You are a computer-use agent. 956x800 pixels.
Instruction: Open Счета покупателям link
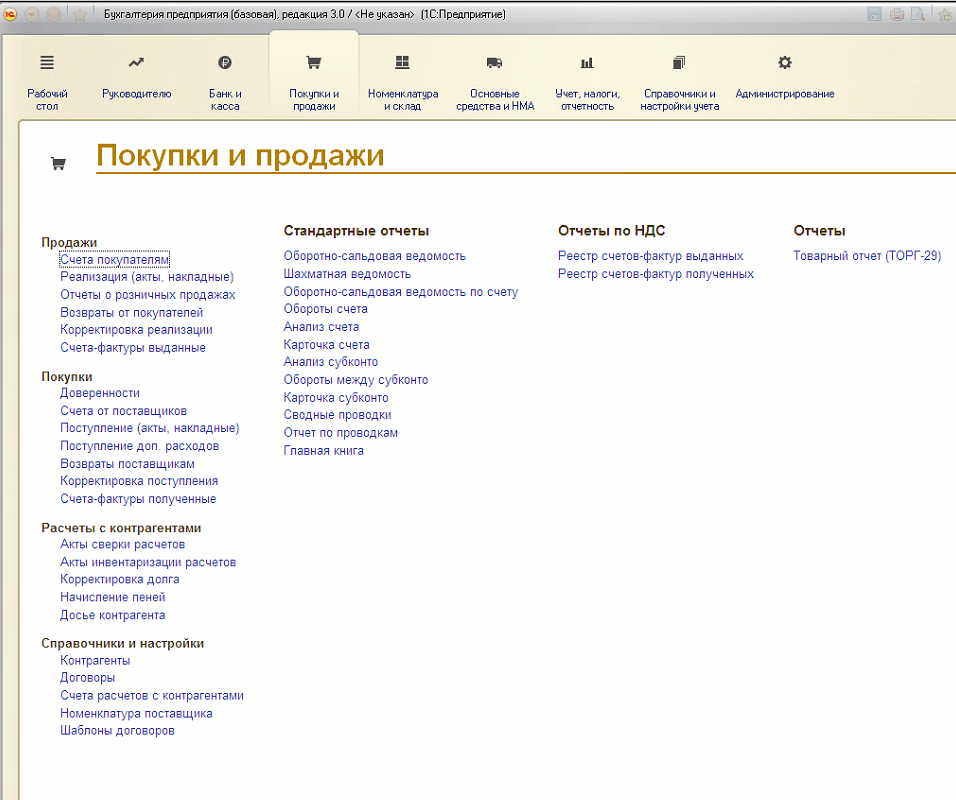(114, 260)
